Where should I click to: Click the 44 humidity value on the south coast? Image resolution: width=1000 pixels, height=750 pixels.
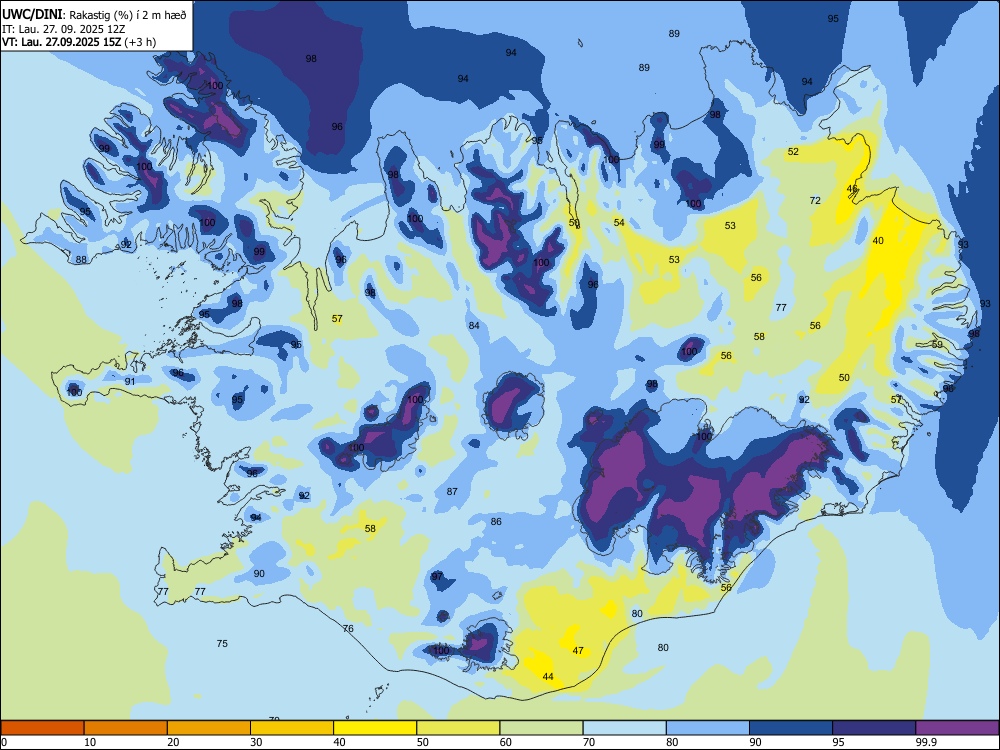click(x=548, y=677)
